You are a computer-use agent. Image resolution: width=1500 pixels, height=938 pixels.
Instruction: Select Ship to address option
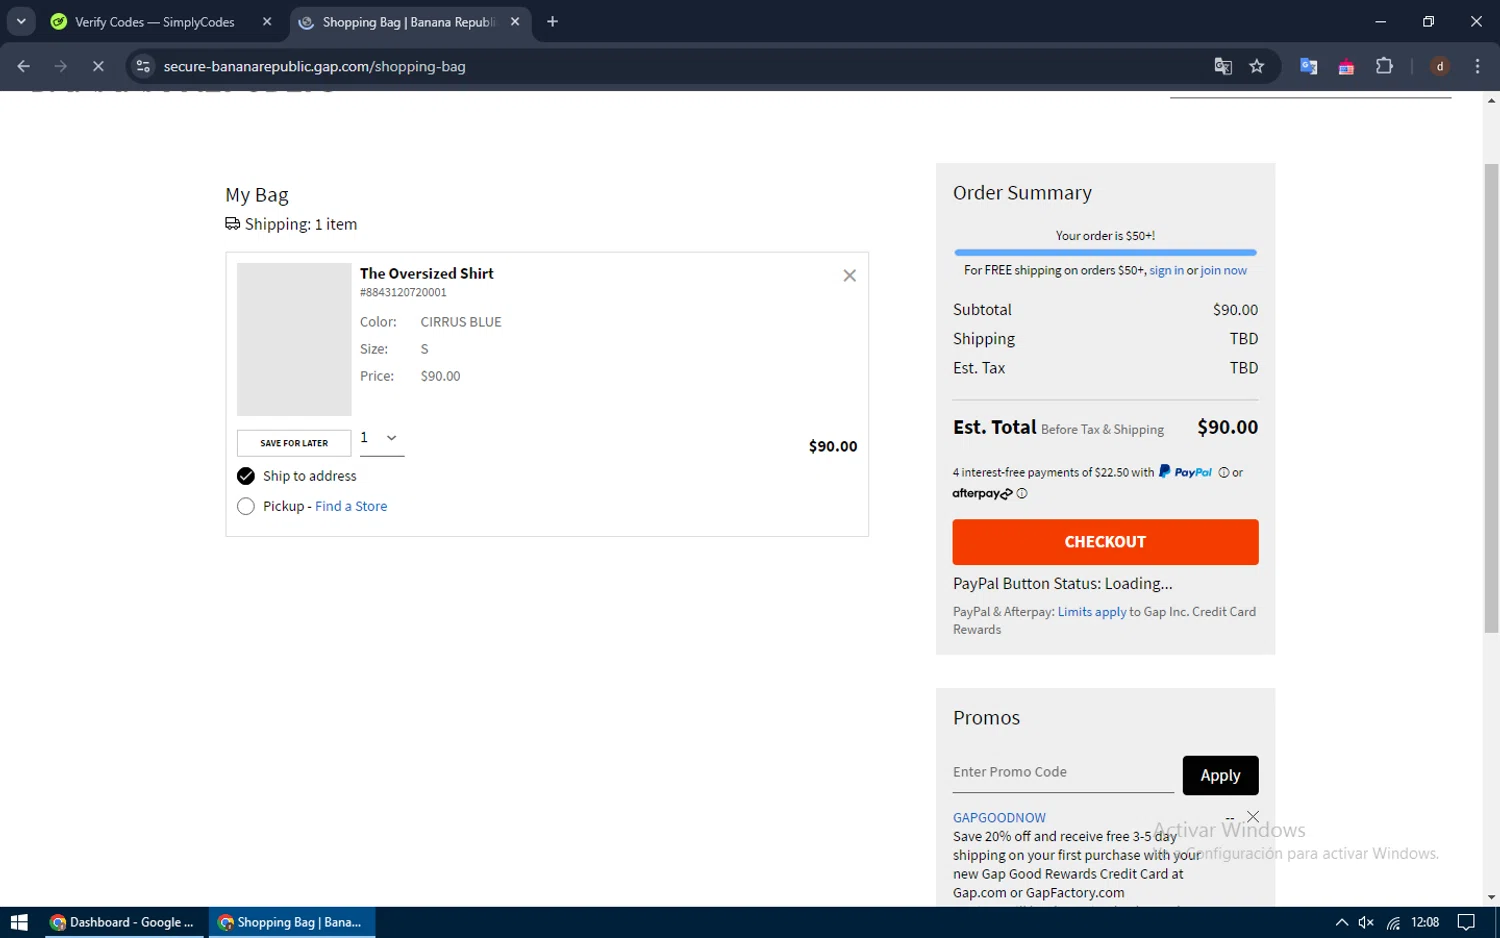point(246,476)
